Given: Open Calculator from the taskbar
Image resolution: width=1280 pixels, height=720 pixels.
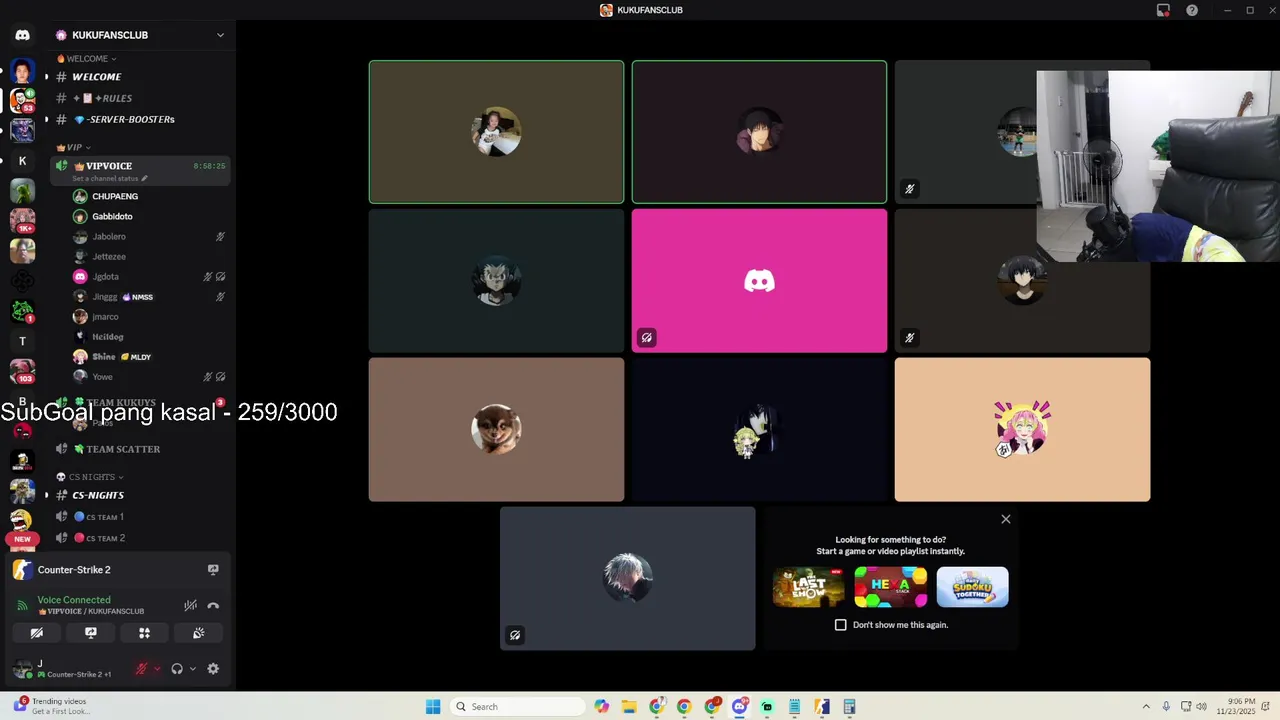Looking at the screenshot, I should pos(849,707).
